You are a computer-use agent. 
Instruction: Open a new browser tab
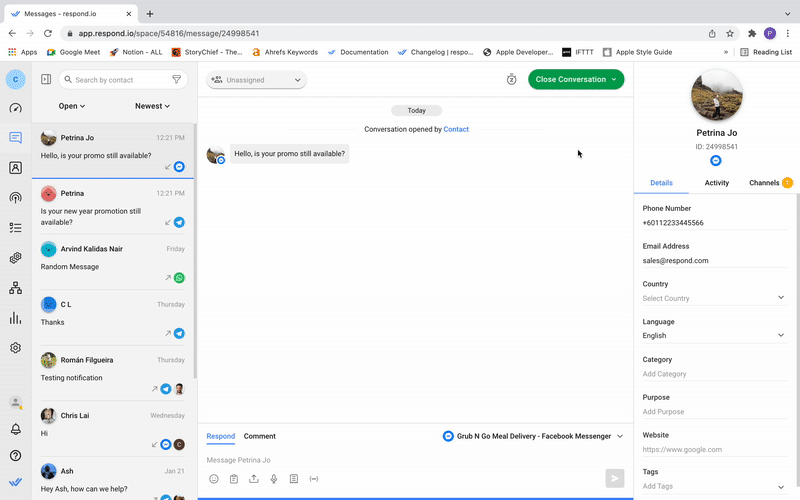(149, 14)
